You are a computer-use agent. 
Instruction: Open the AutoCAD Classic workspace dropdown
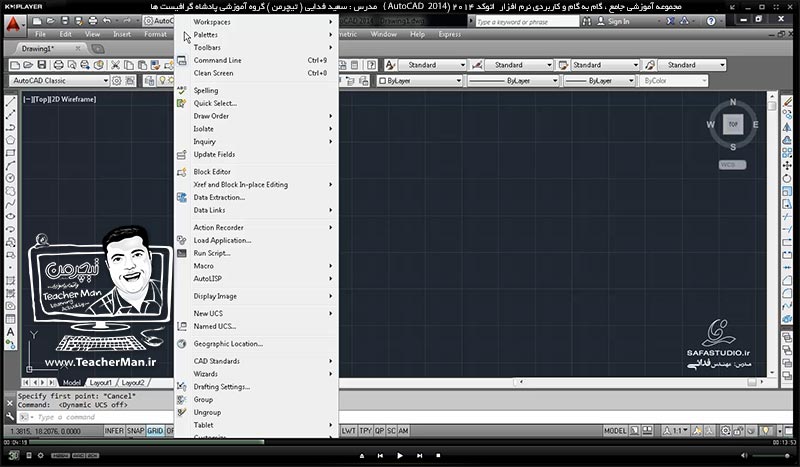coord(59,81)
